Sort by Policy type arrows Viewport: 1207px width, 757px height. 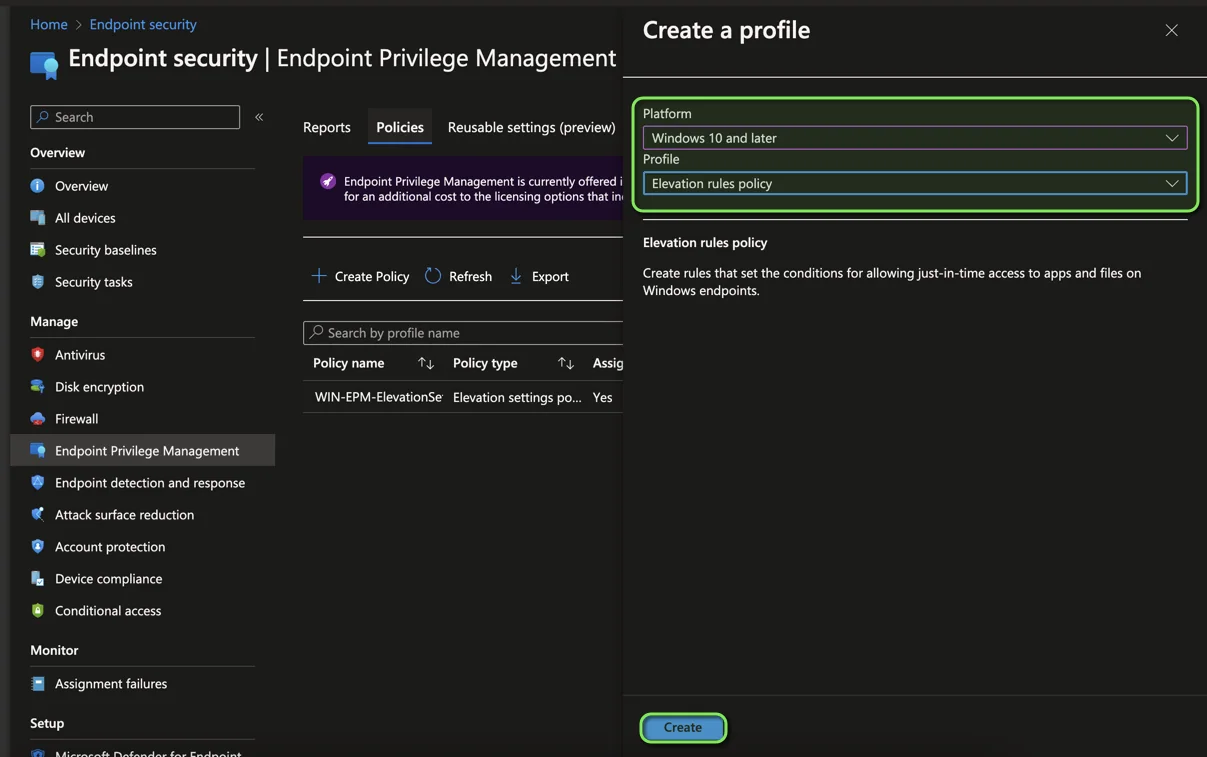[x=566, y=363]
